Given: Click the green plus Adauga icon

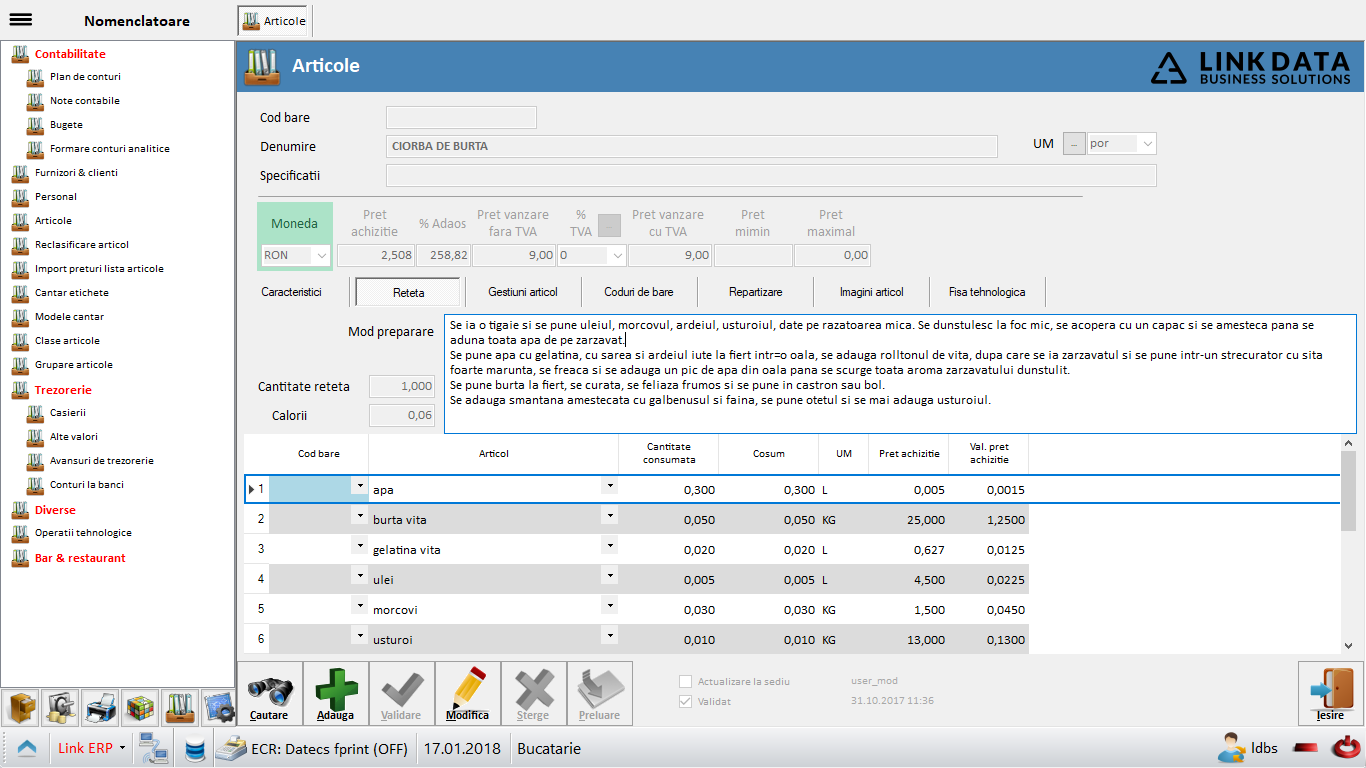Looking at the screenshot, I should pos(335,694).
